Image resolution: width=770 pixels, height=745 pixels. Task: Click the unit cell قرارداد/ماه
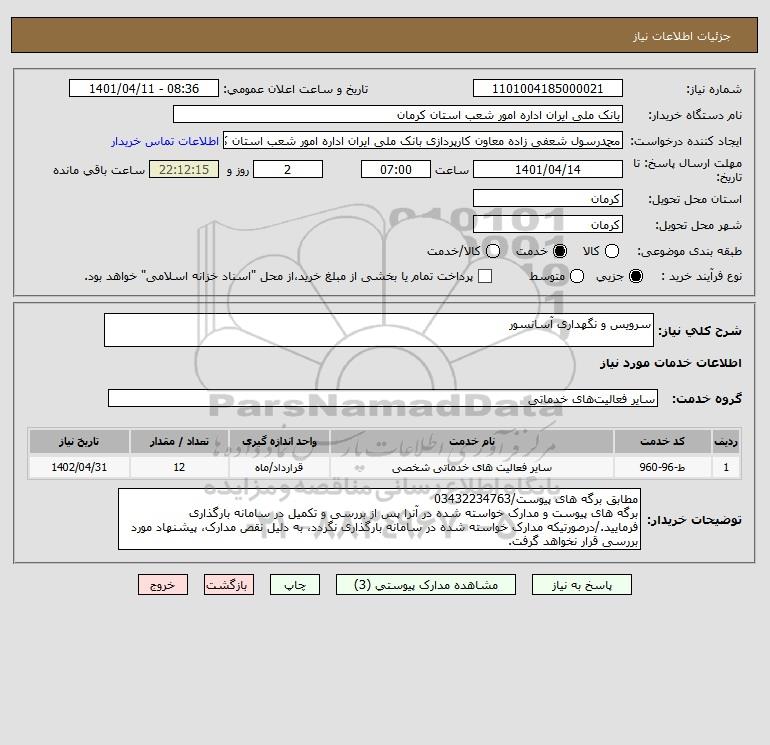click(x=279, y=468)
